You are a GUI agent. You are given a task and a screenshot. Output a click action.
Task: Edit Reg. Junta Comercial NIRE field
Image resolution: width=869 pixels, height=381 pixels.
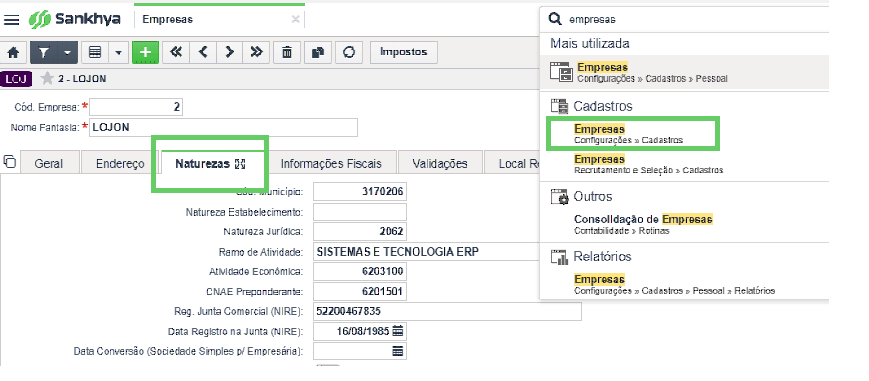pos(447,311)
